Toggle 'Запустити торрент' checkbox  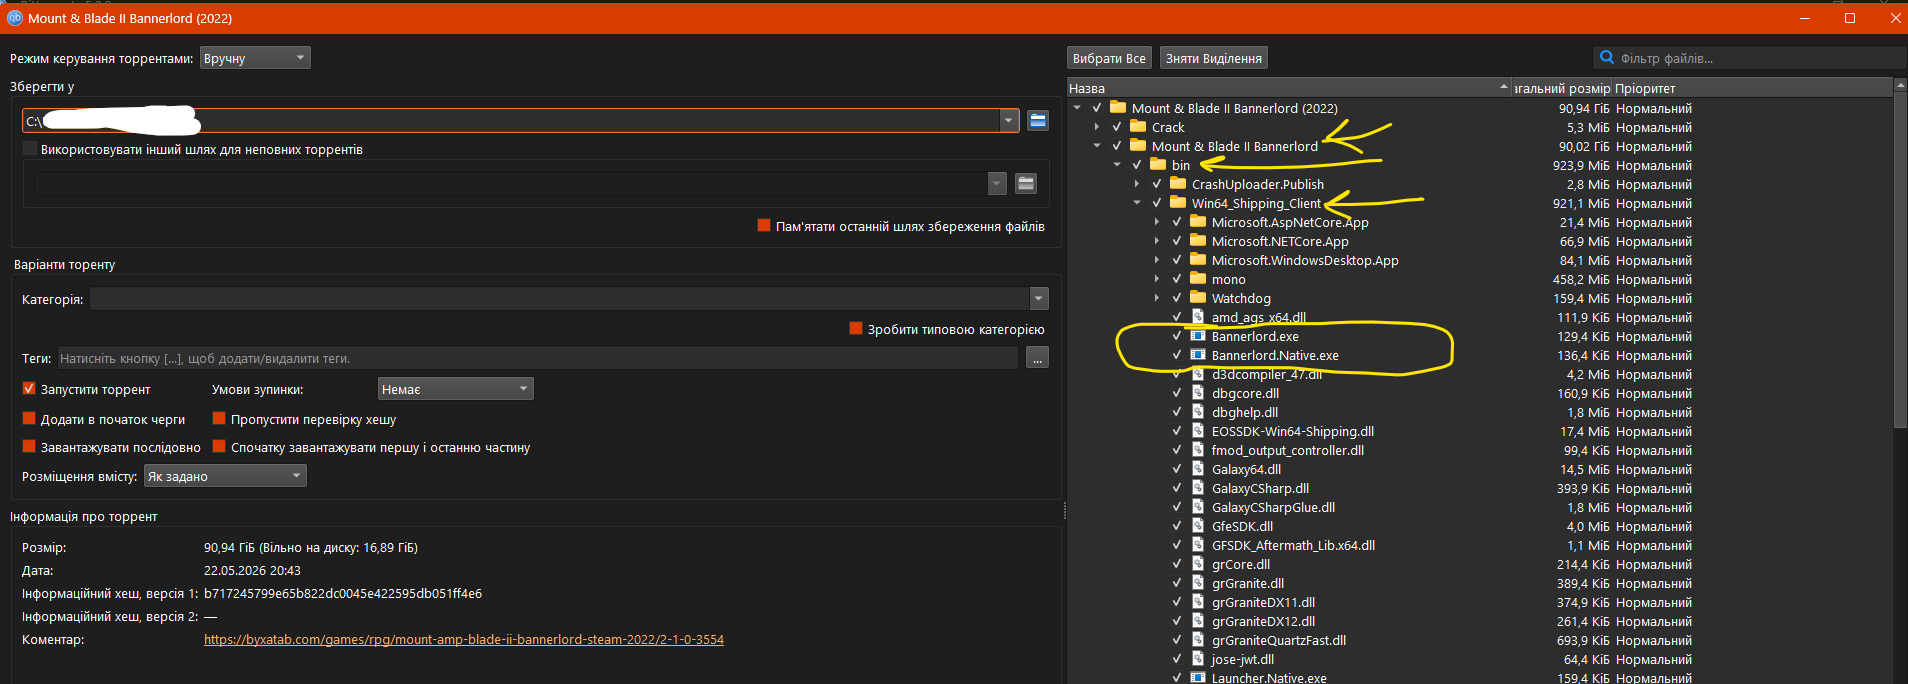[29, 389]
